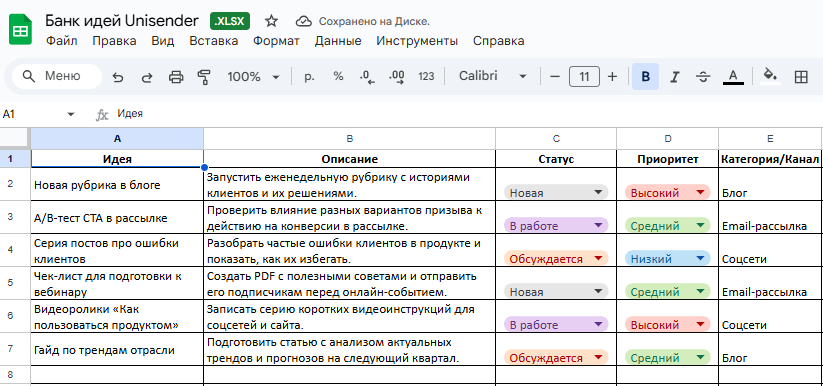
Task: Open priority dropdown Высокий in row 6
Action: 668,325
